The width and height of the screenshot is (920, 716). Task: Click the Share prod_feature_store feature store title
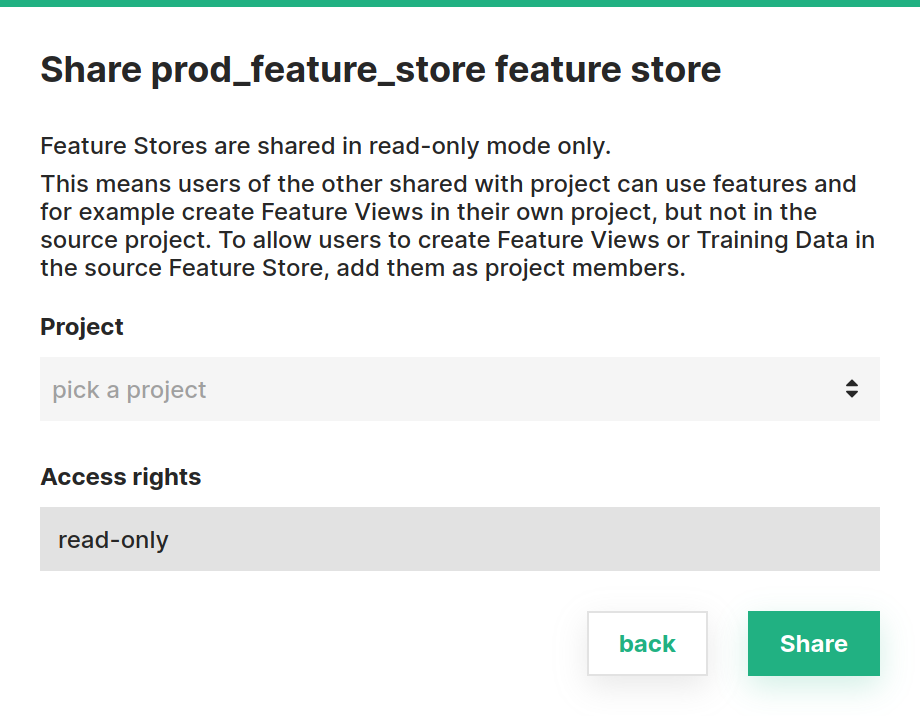click(x=380, y=69)
